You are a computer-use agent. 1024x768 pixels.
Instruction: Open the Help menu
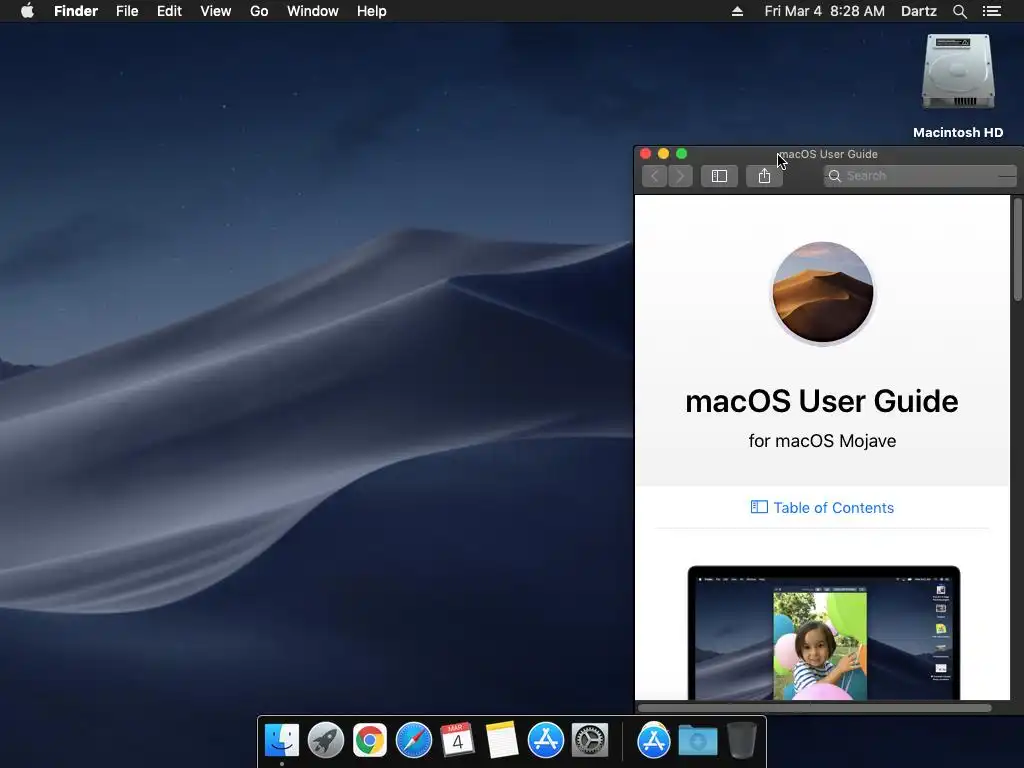[x=372, y=11]
